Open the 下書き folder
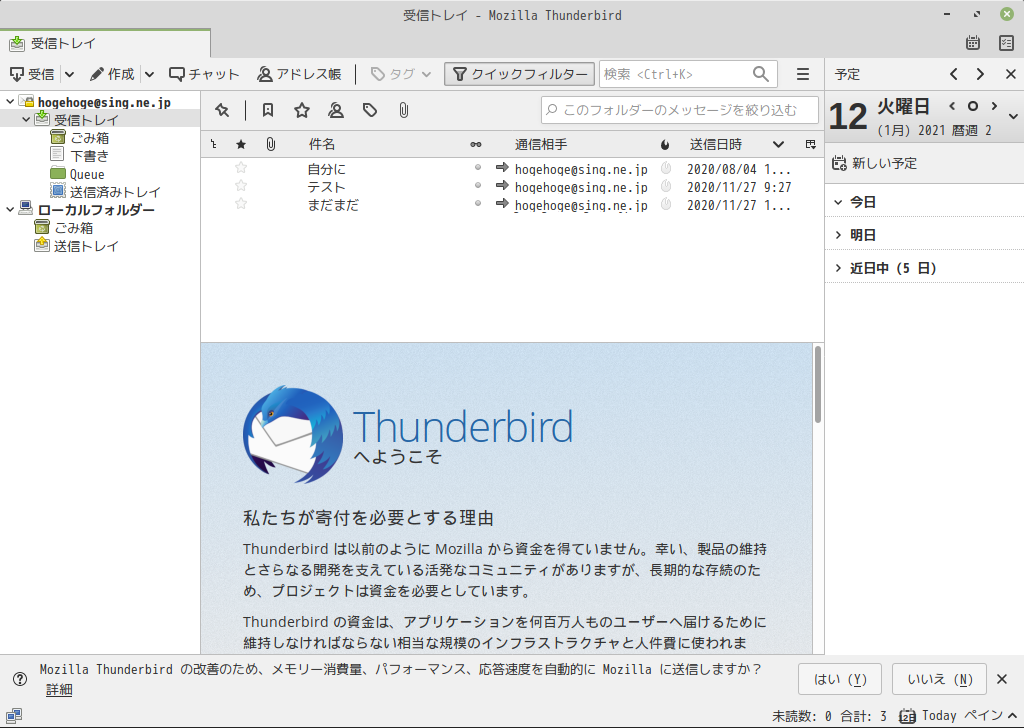The height and width of the screenshot is (728, 1024). click(89, 156)
